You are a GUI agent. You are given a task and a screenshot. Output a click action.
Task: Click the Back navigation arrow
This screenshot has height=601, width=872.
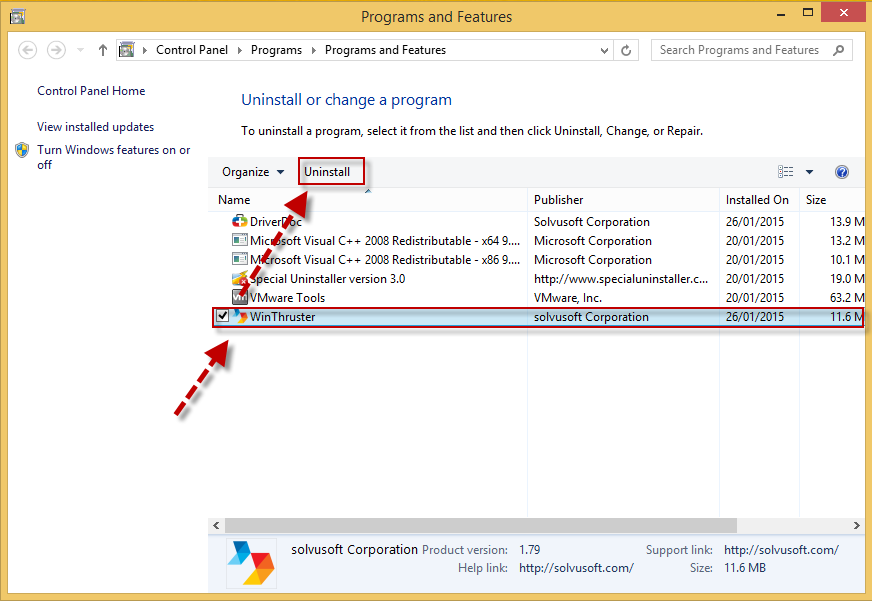pos(27,50)
